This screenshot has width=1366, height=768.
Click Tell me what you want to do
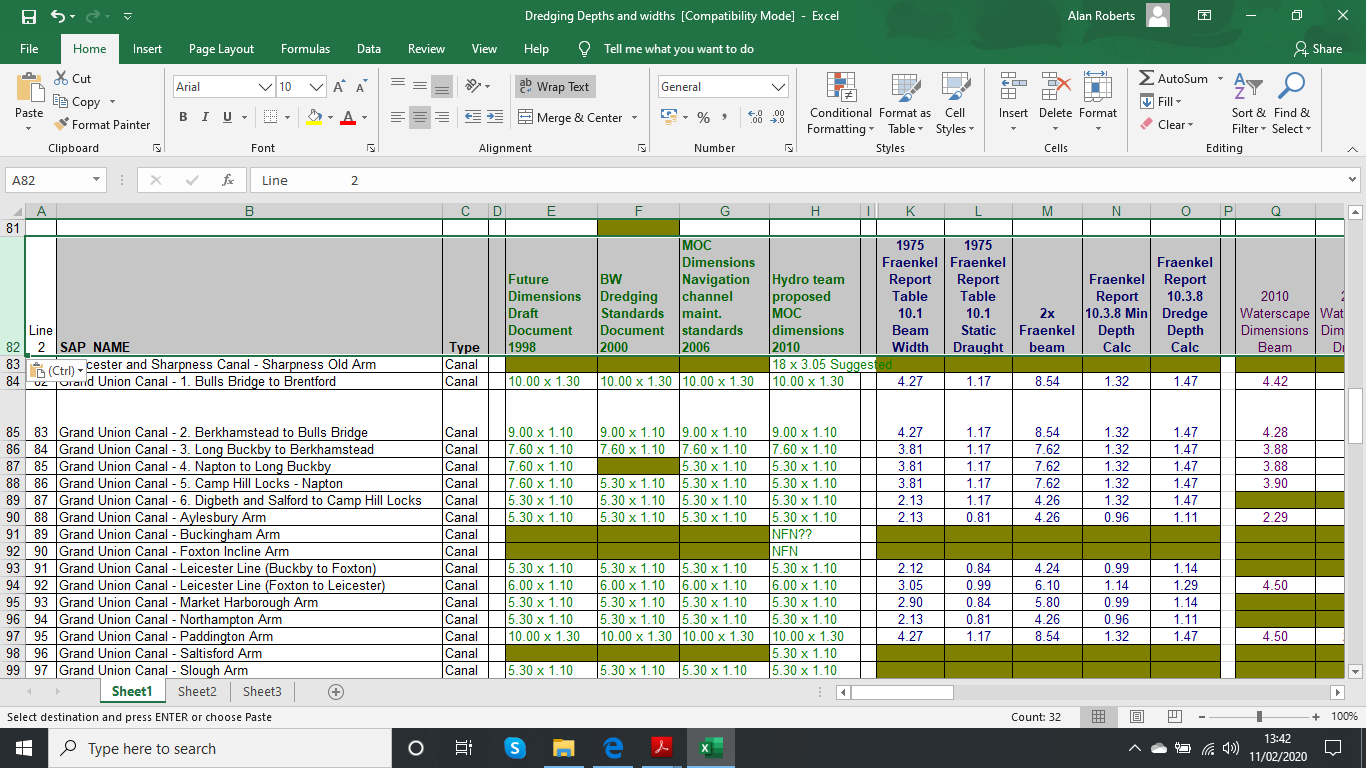[x=679, y=48]
